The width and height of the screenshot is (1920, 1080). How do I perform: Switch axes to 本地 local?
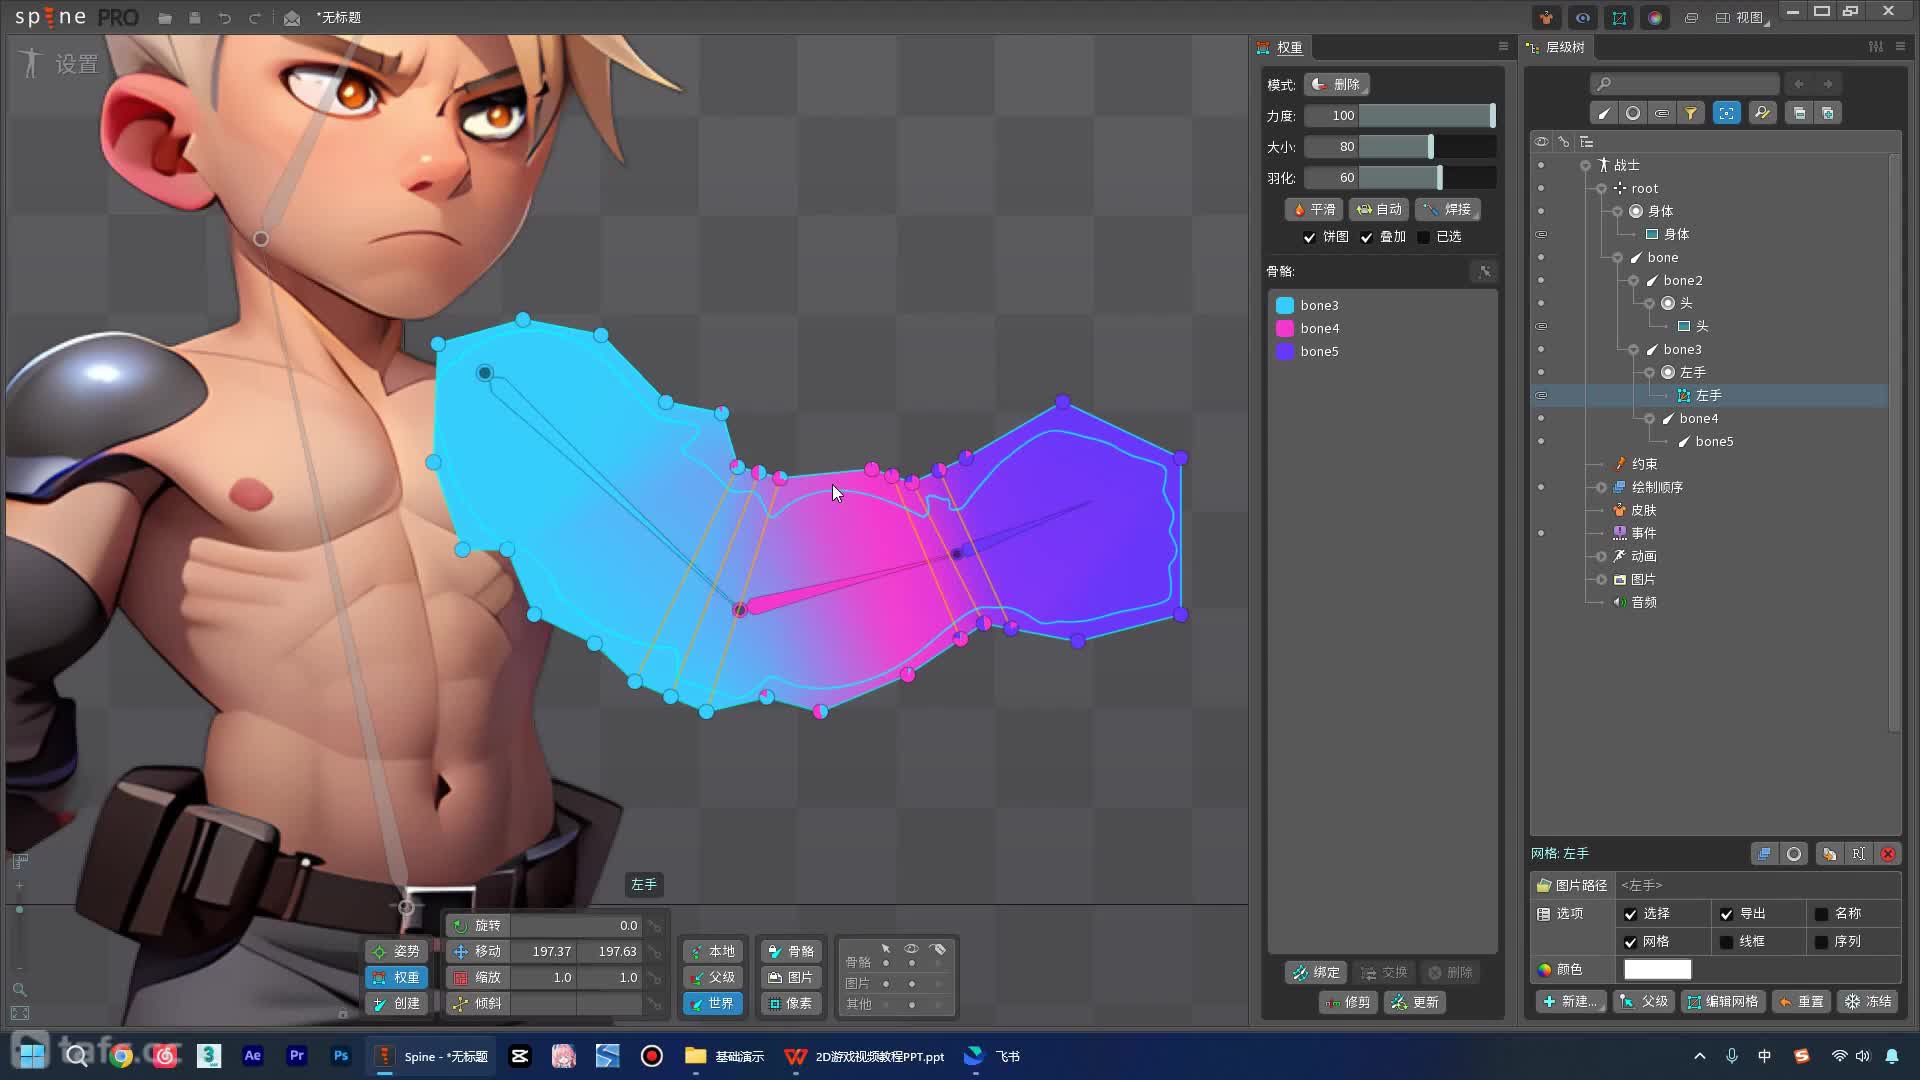pyautogui.click(x=712, y=951)
